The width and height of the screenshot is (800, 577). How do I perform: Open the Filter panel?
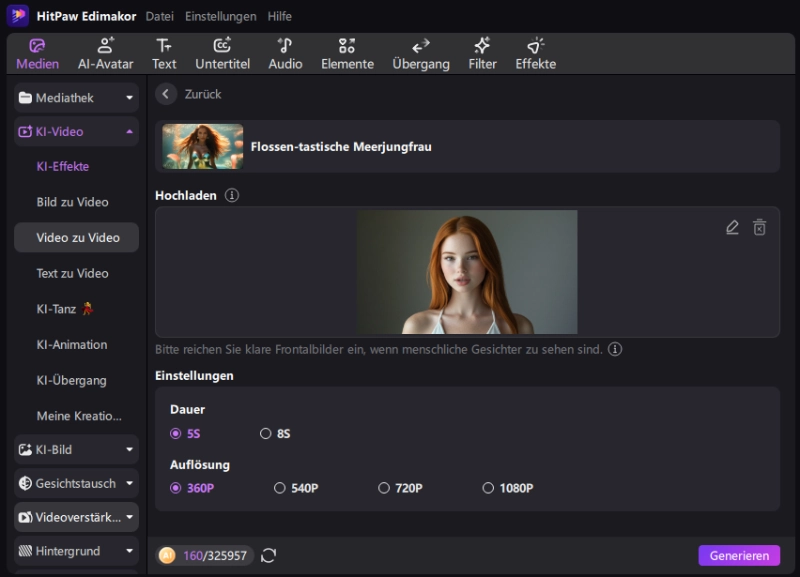[x=482, y=54]
